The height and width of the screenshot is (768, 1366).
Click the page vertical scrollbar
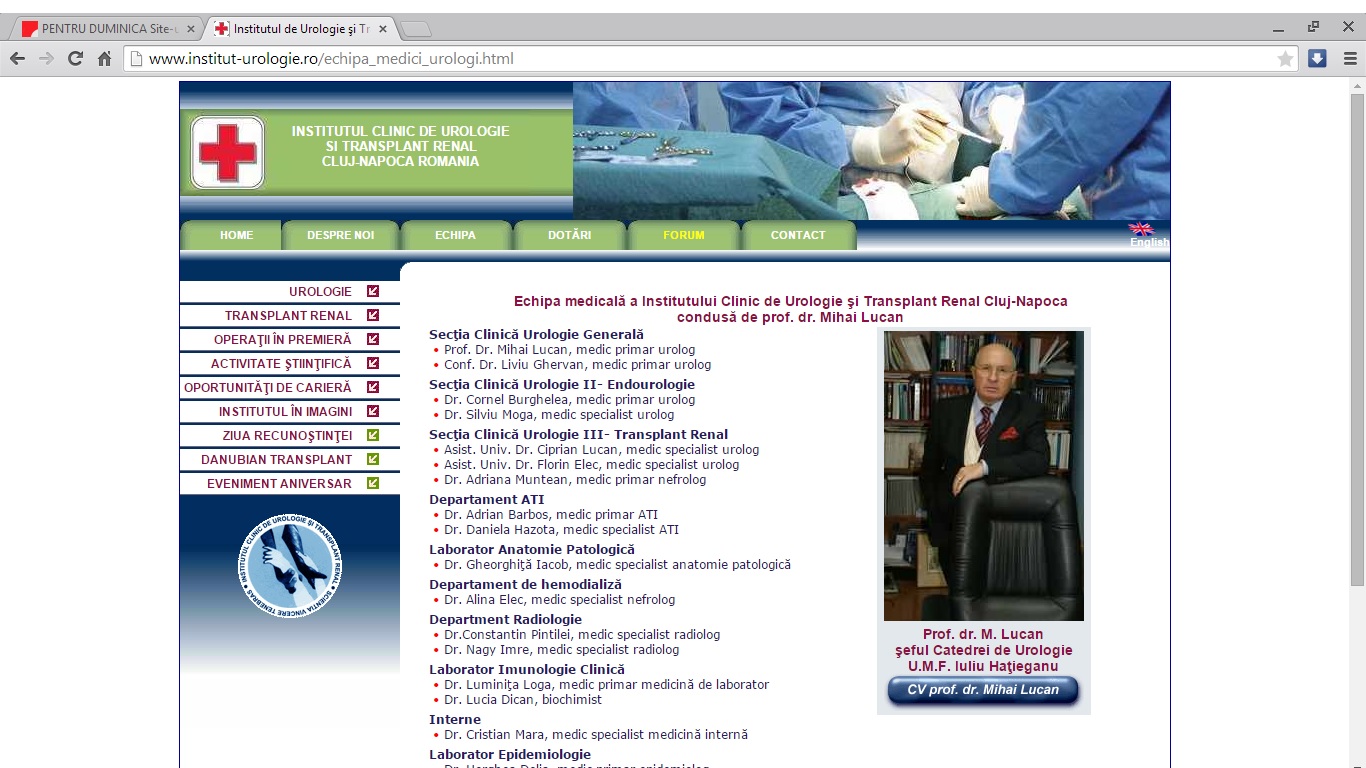coord(1357,340)
